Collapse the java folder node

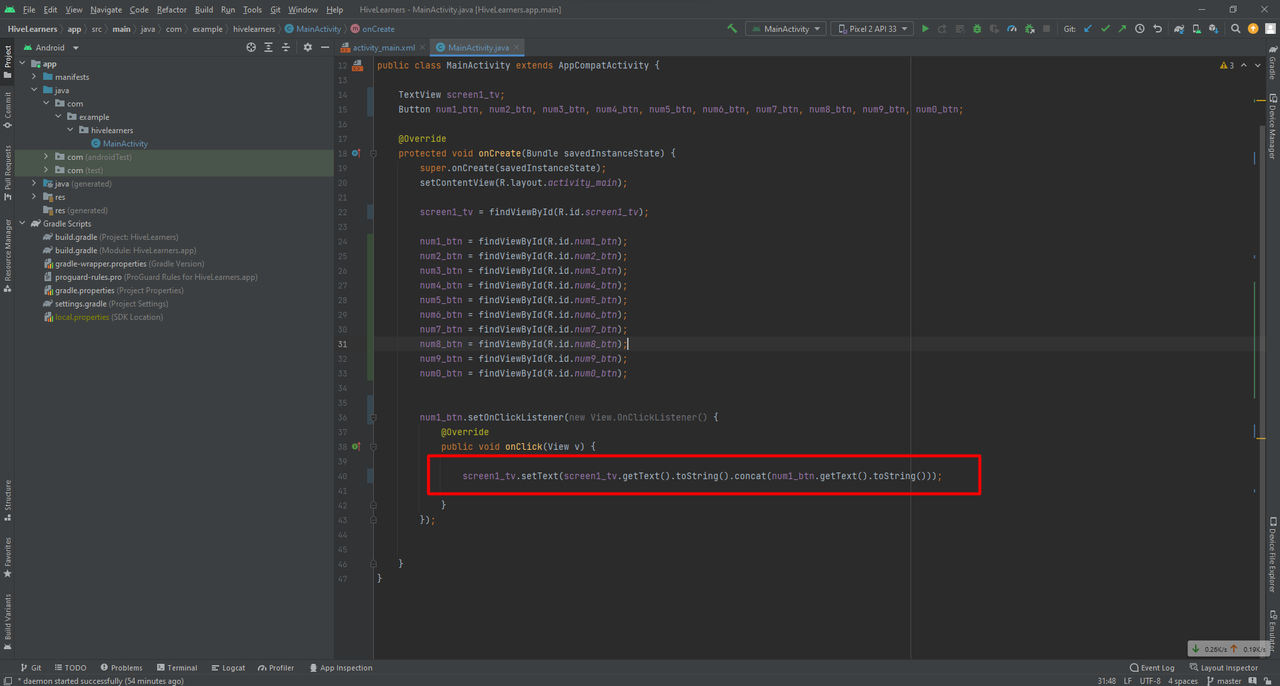click(x=34, y=90)
